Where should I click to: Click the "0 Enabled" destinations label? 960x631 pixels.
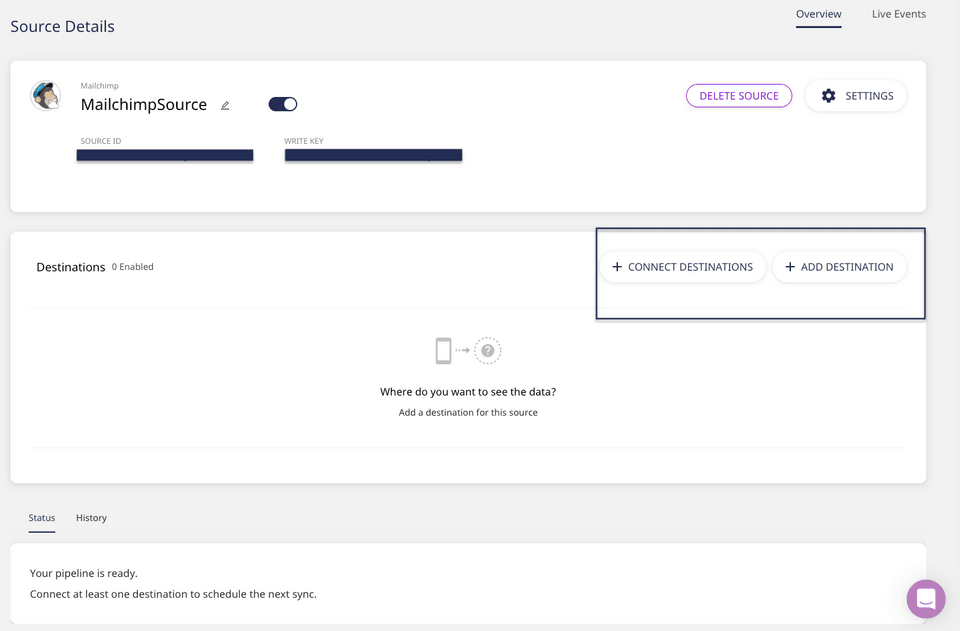click(133, 267)
